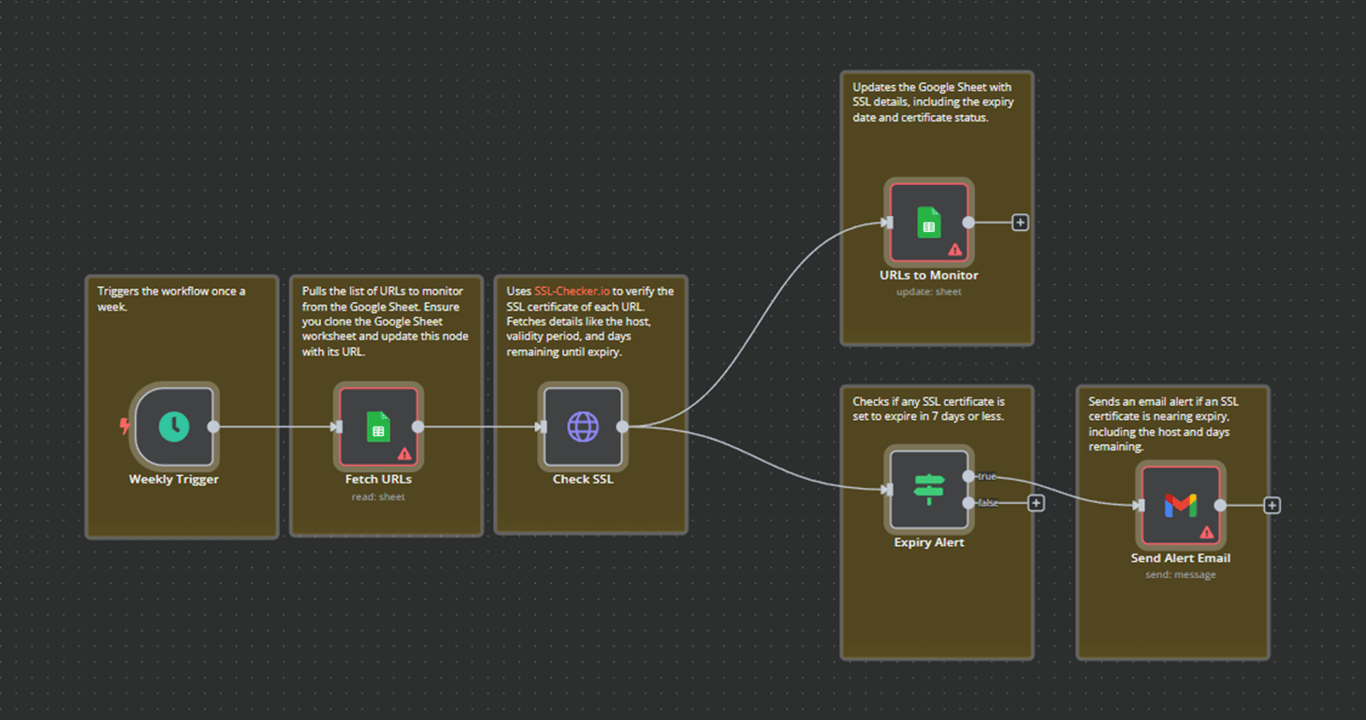Add a node on Expiry Alert false branch
The height and width of the screenshot is (720, 1366).
pos(1036,503)
